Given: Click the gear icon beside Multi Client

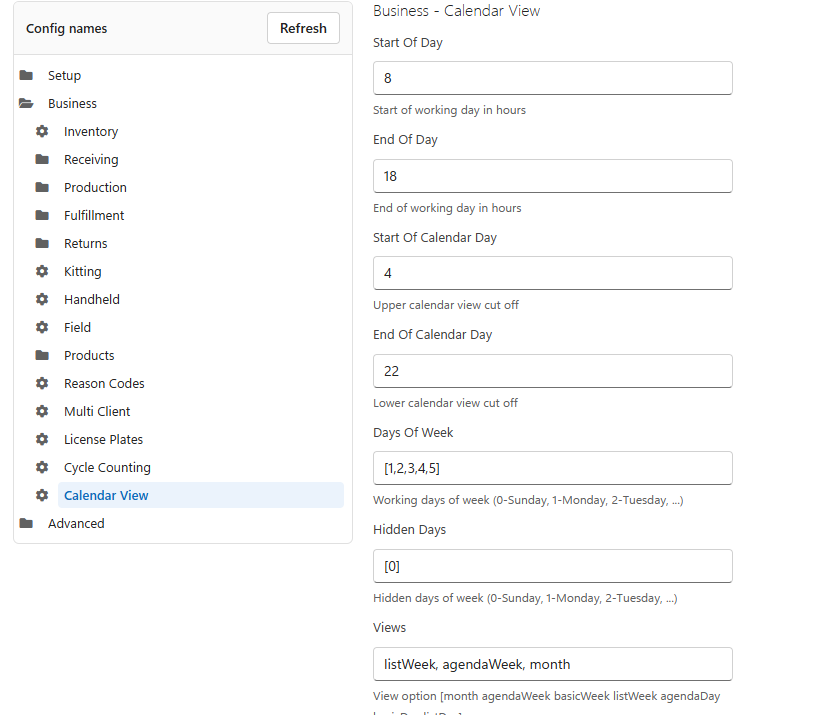Looking at the screenshot, I should coord(42,412).
